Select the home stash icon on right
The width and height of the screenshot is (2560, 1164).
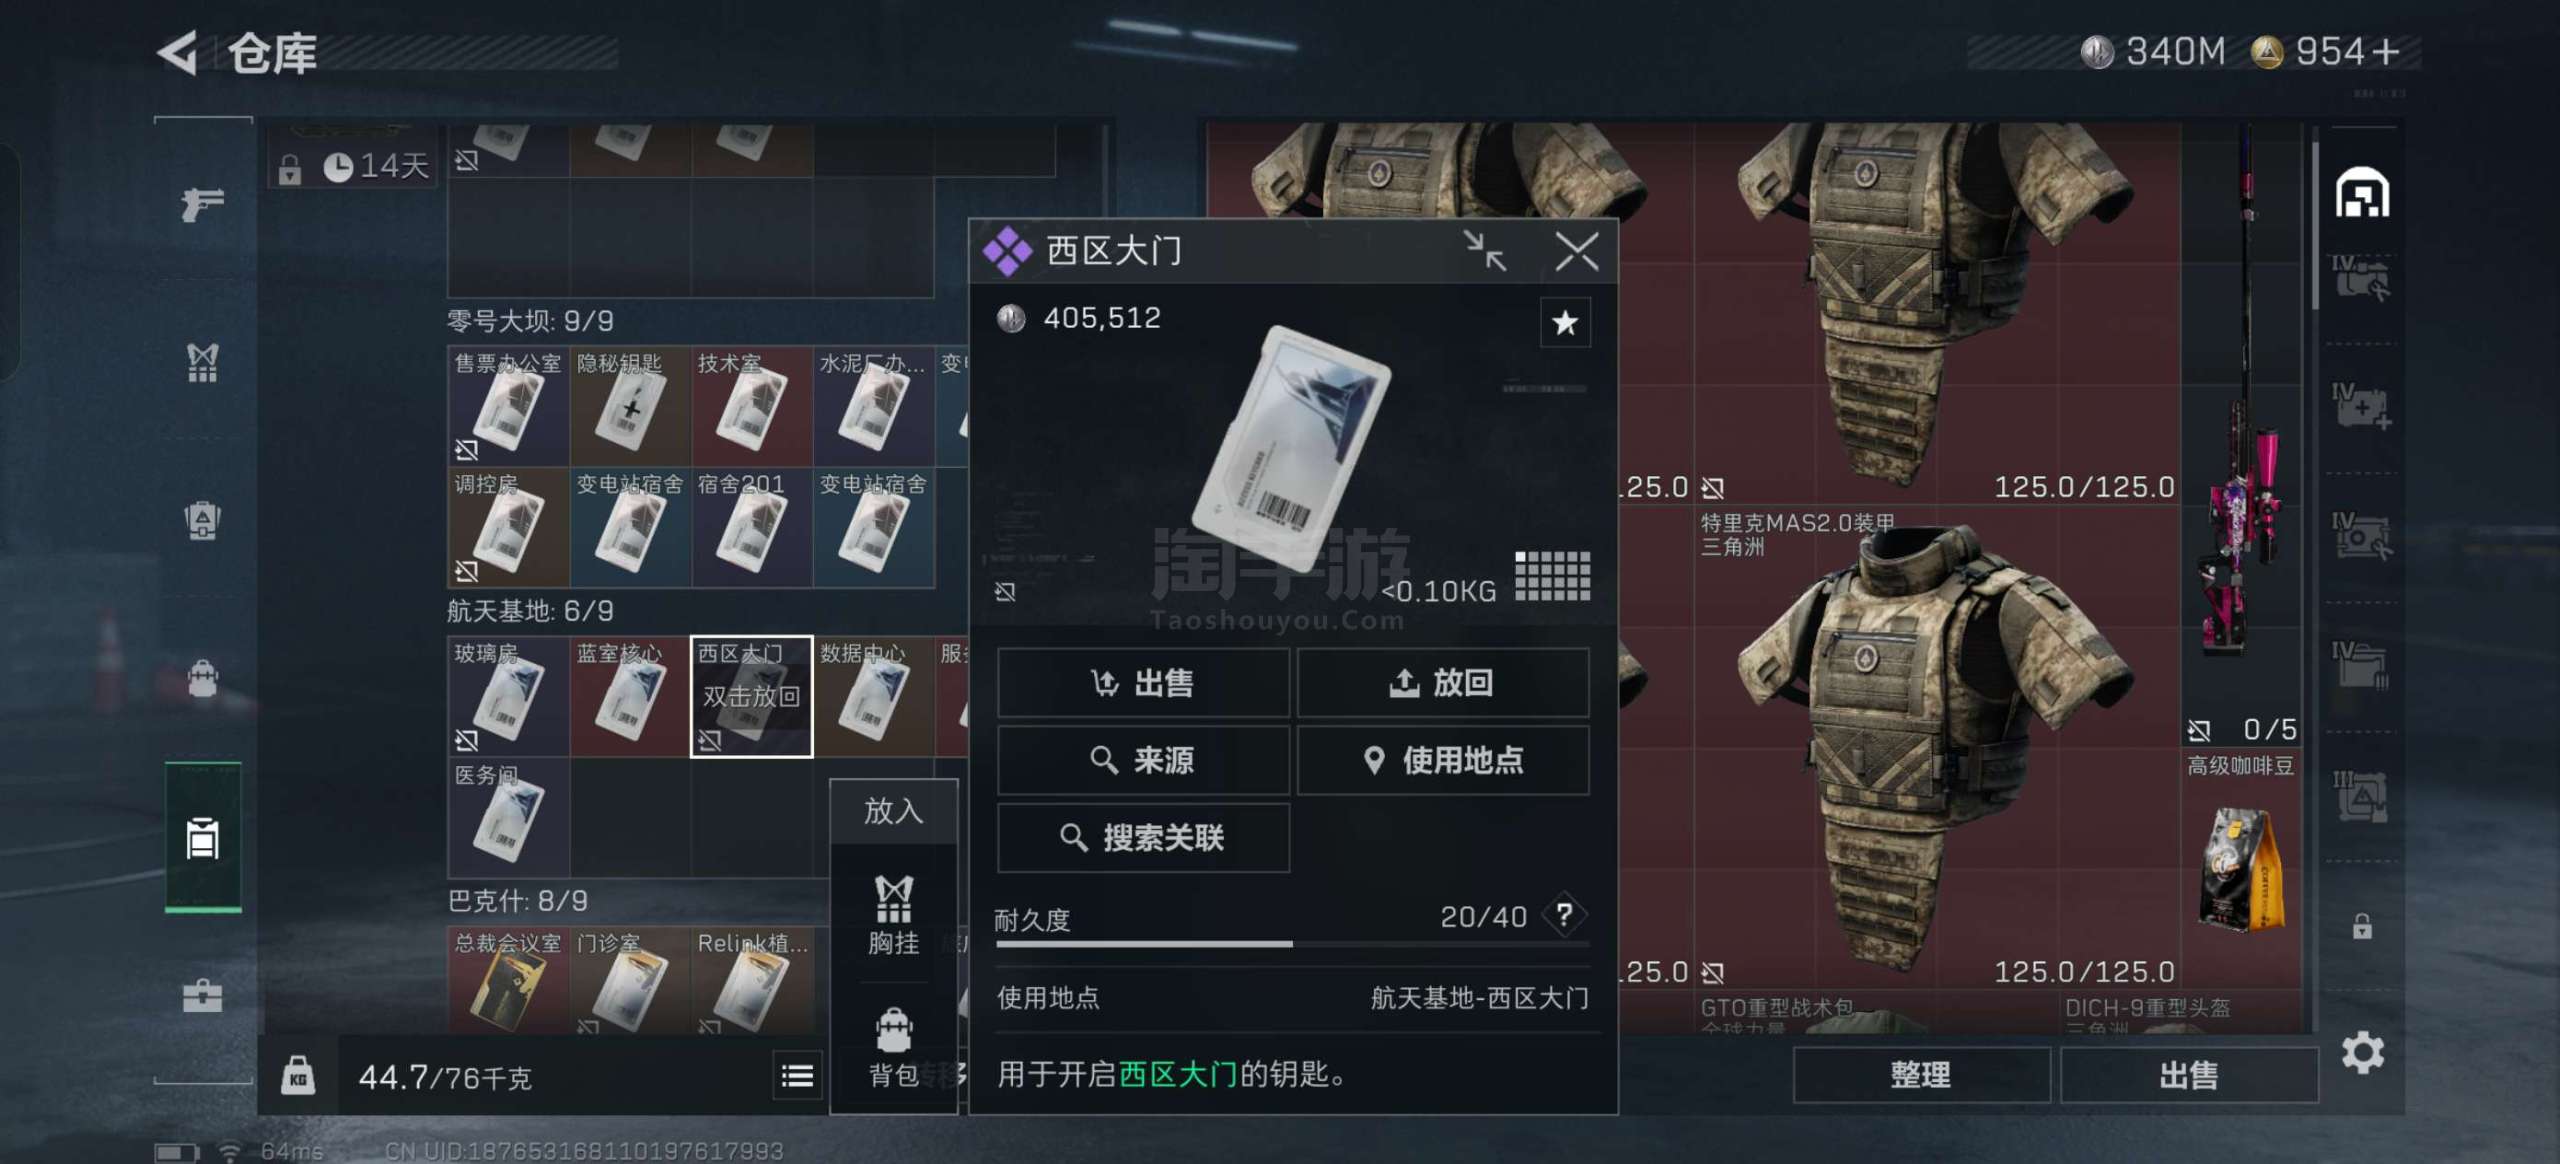pos(2362,192)
